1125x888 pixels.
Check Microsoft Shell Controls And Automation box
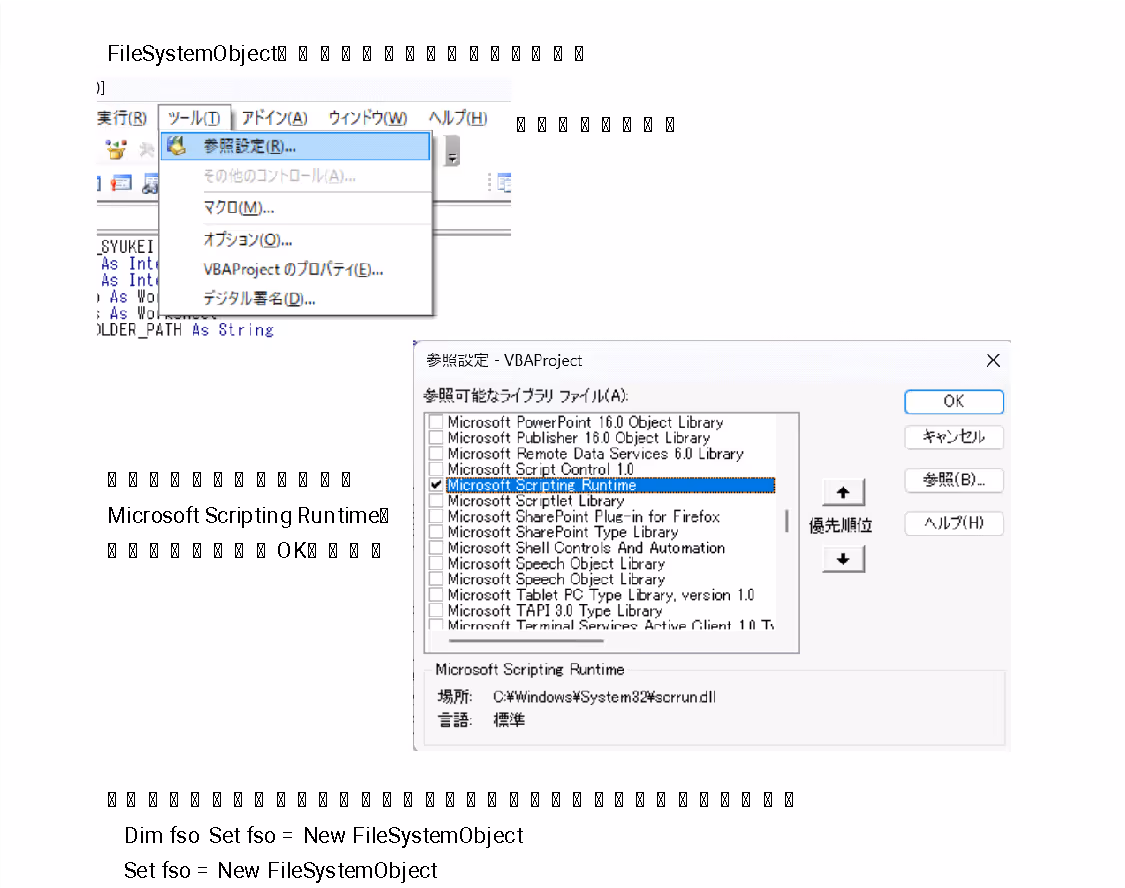436,548
